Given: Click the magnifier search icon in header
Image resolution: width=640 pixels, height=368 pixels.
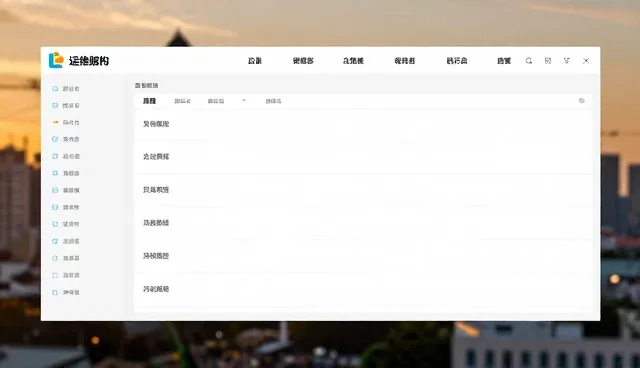Looking at the screenshot, I should coord(529,61).
